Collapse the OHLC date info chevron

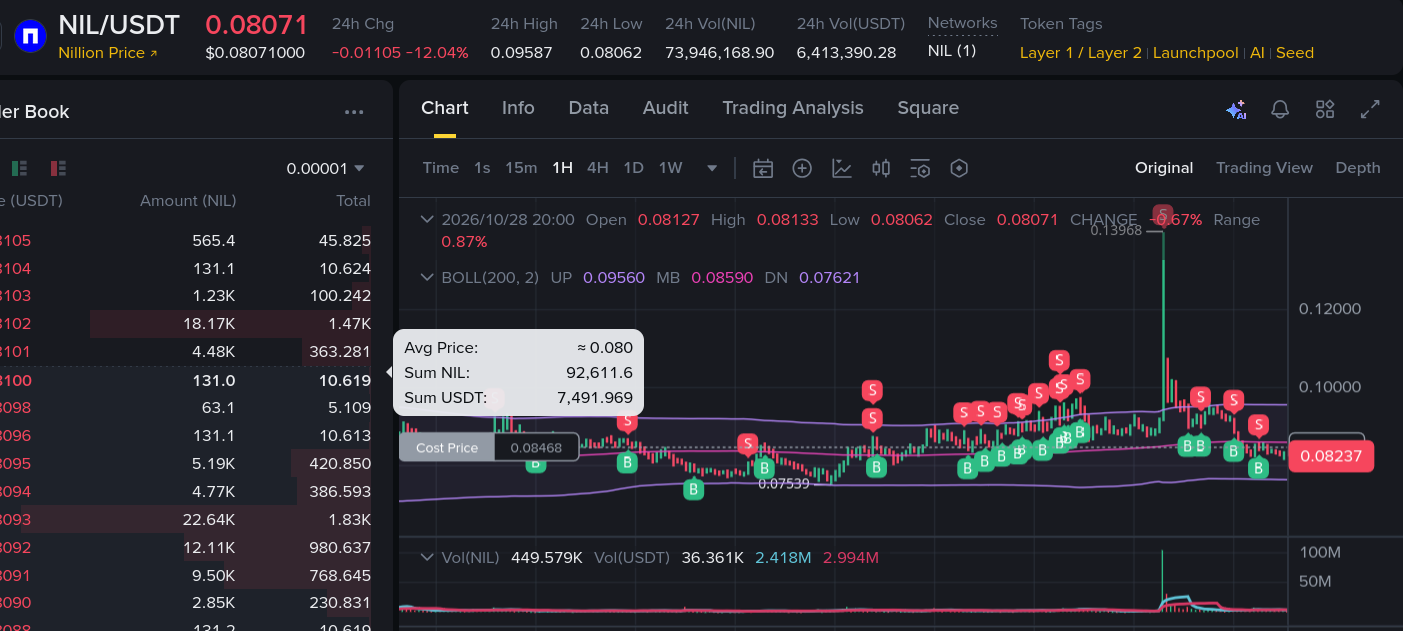428,220
